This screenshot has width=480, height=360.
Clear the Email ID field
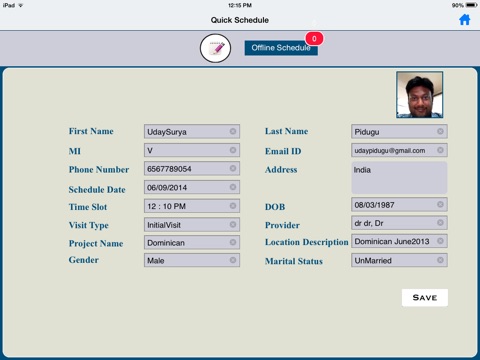click(440, 150)
